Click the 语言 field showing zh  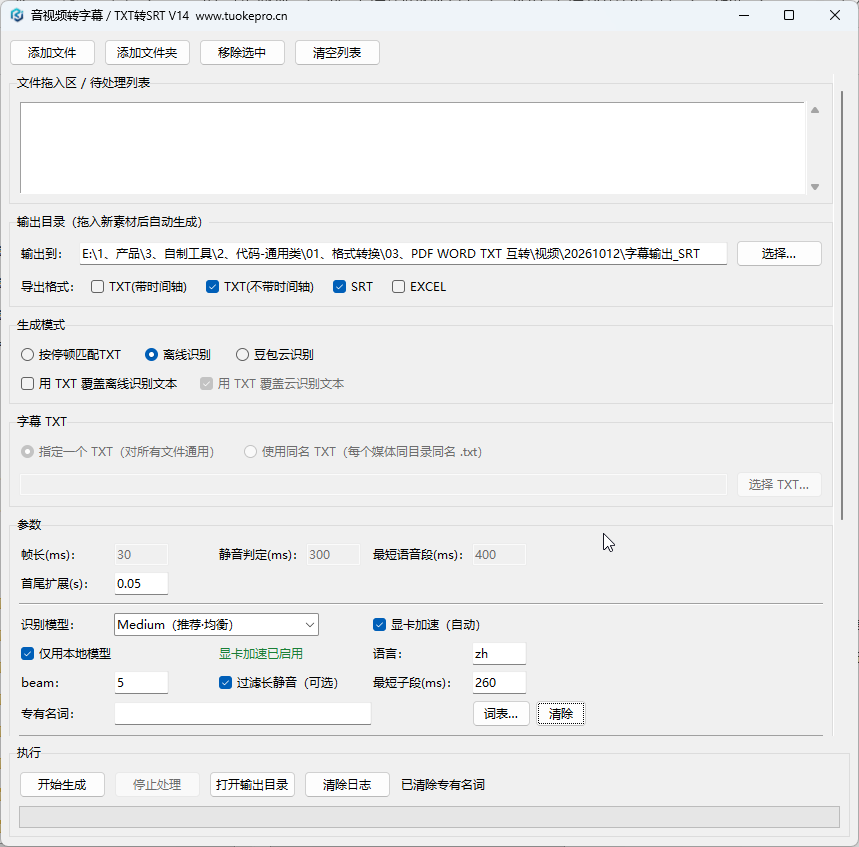click(499, 654)
